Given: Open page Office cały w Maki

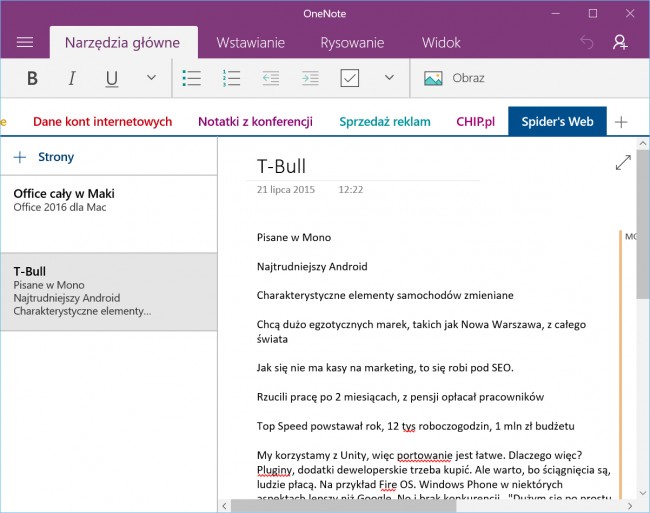Looking at the screenshot, I should 109,214.
